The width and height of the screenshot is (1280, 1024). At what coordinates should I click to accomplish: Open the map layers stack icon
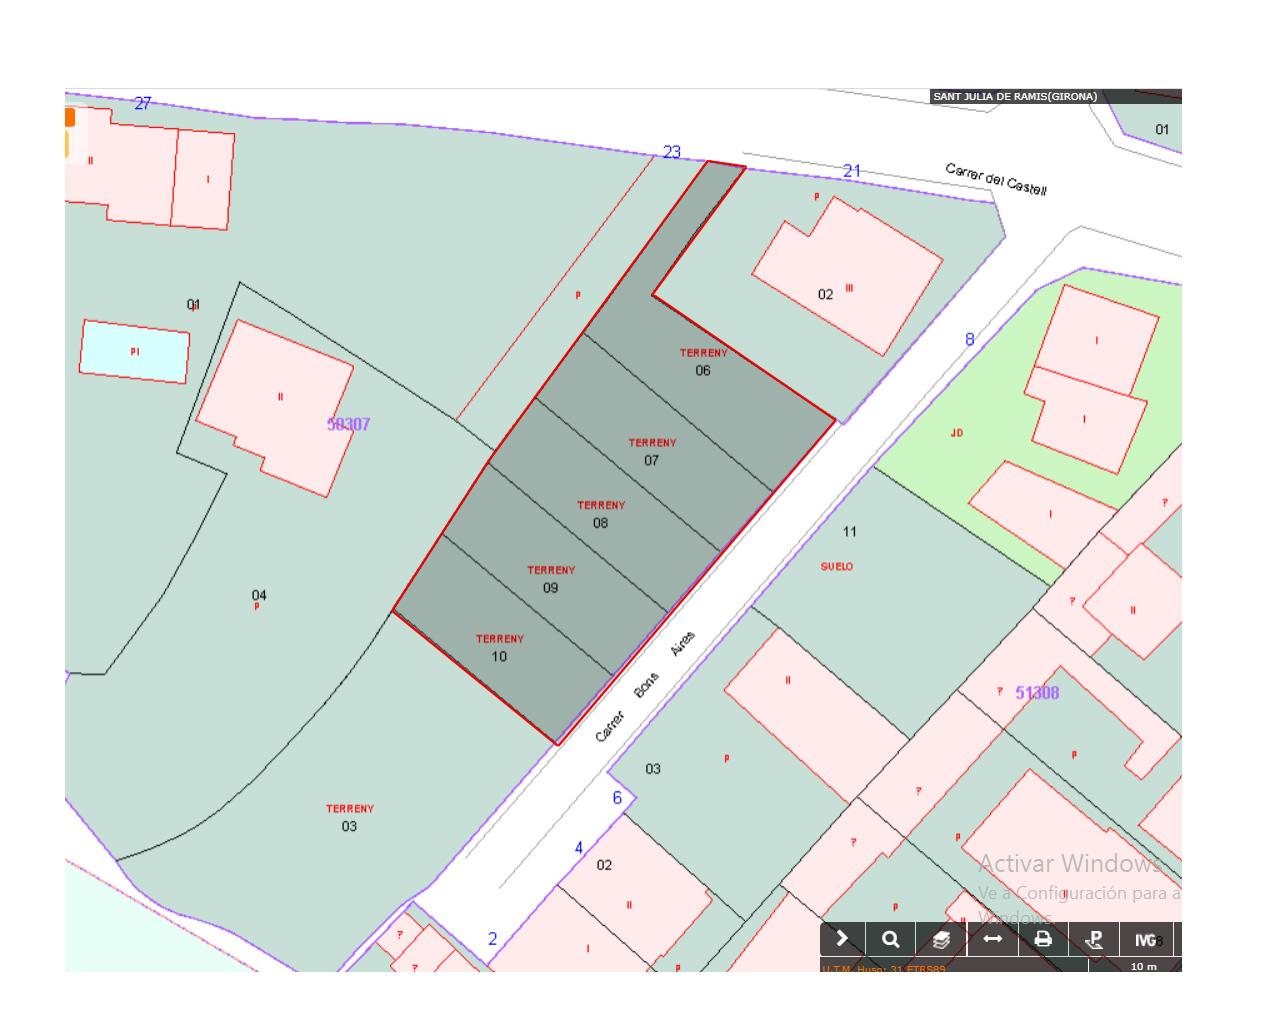tap(941, 939)
